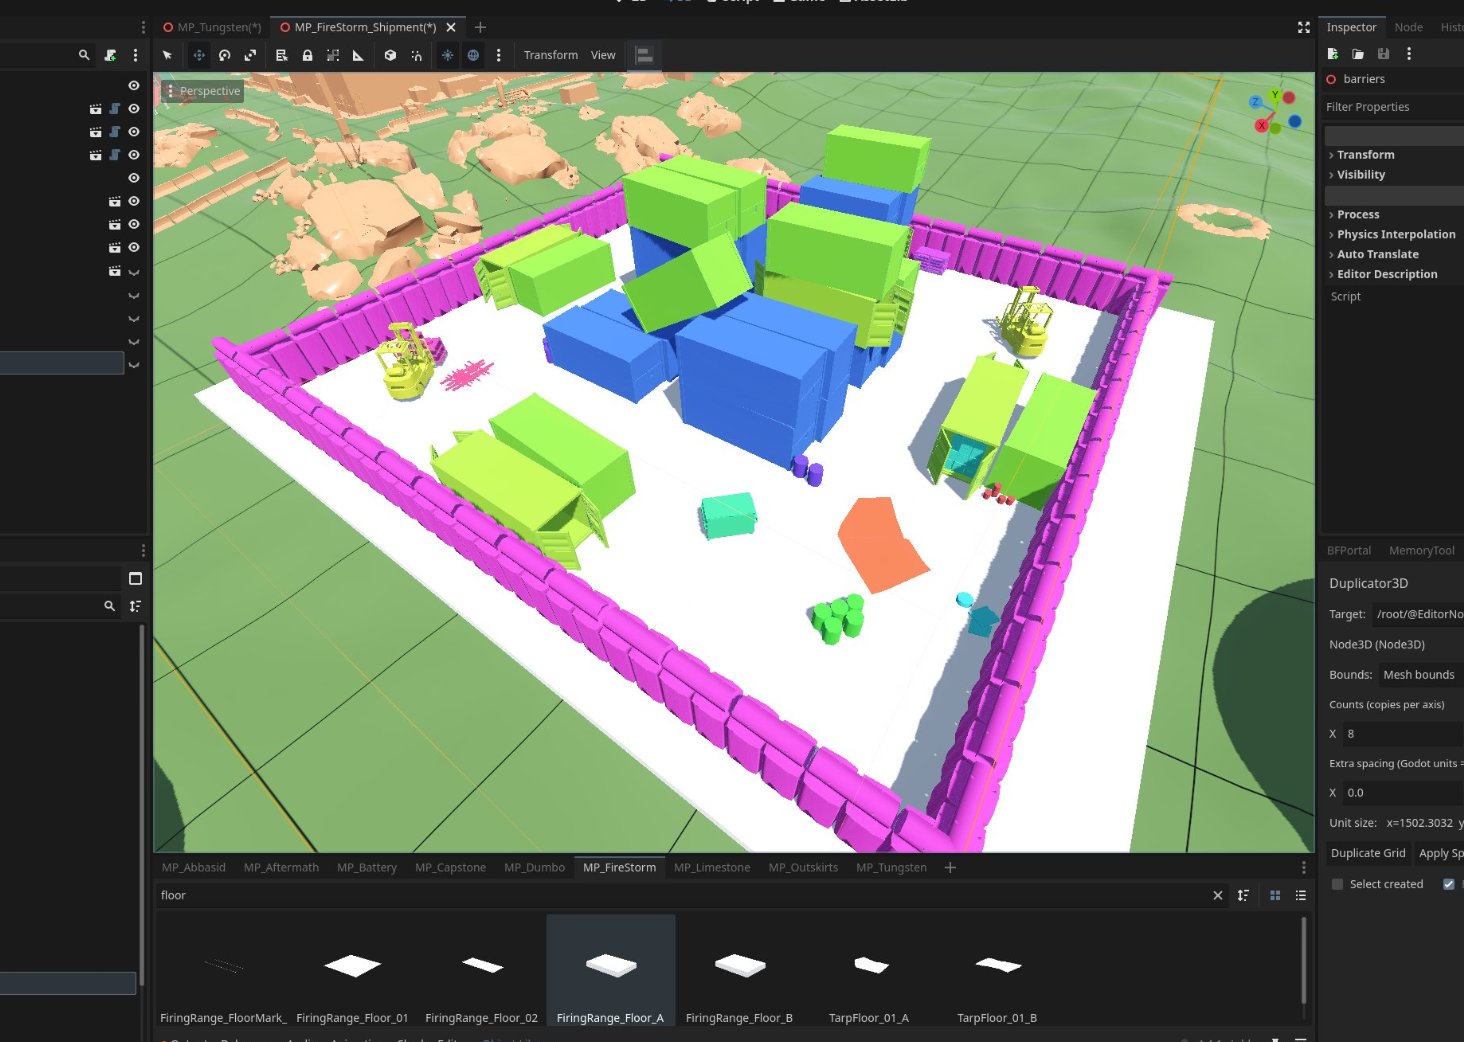This screenshot has width=1464, height=1042.
Task: Click the X axis on view gizmo
Action: pos(1262,126)
